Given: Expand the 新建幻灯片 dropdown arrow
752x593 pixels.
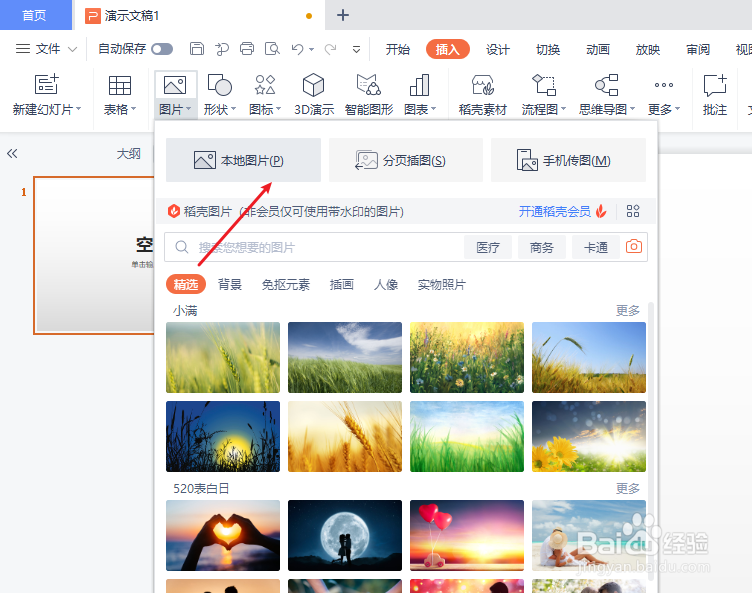Looking at the screenshot, I should pos(78,109).
